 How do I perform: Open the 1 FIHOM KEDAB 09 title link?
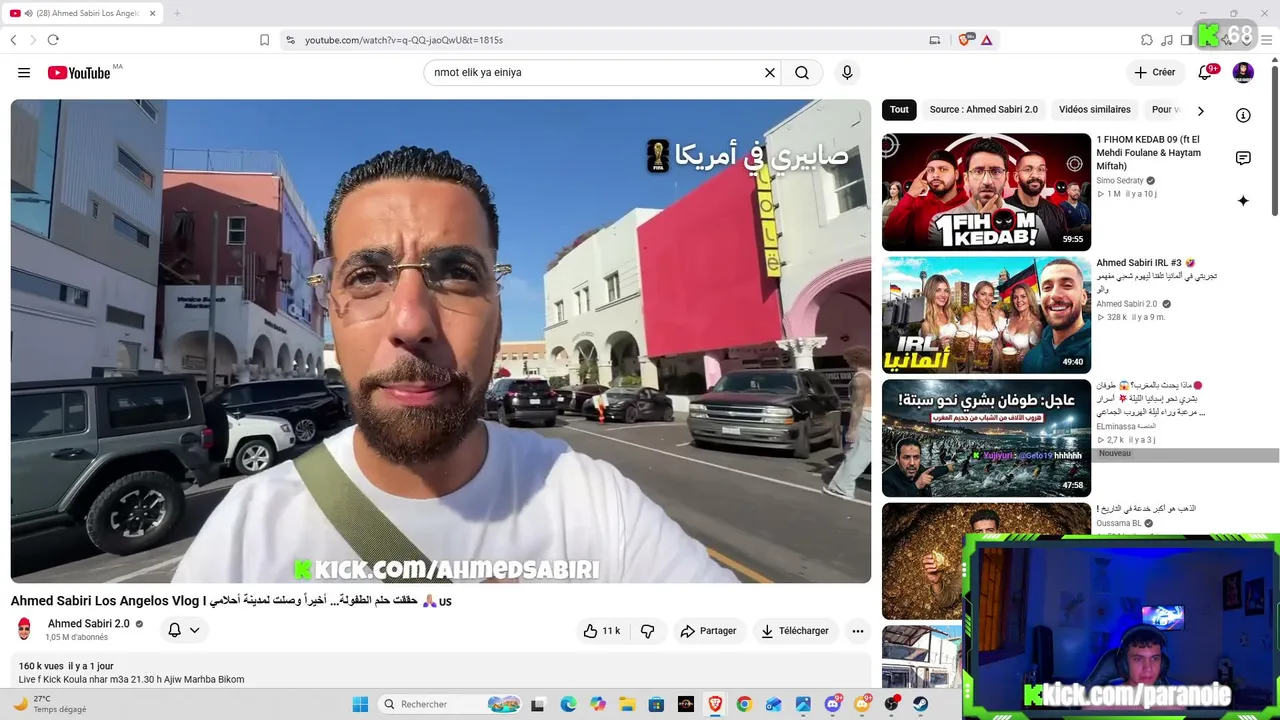tap(1148, 153)
